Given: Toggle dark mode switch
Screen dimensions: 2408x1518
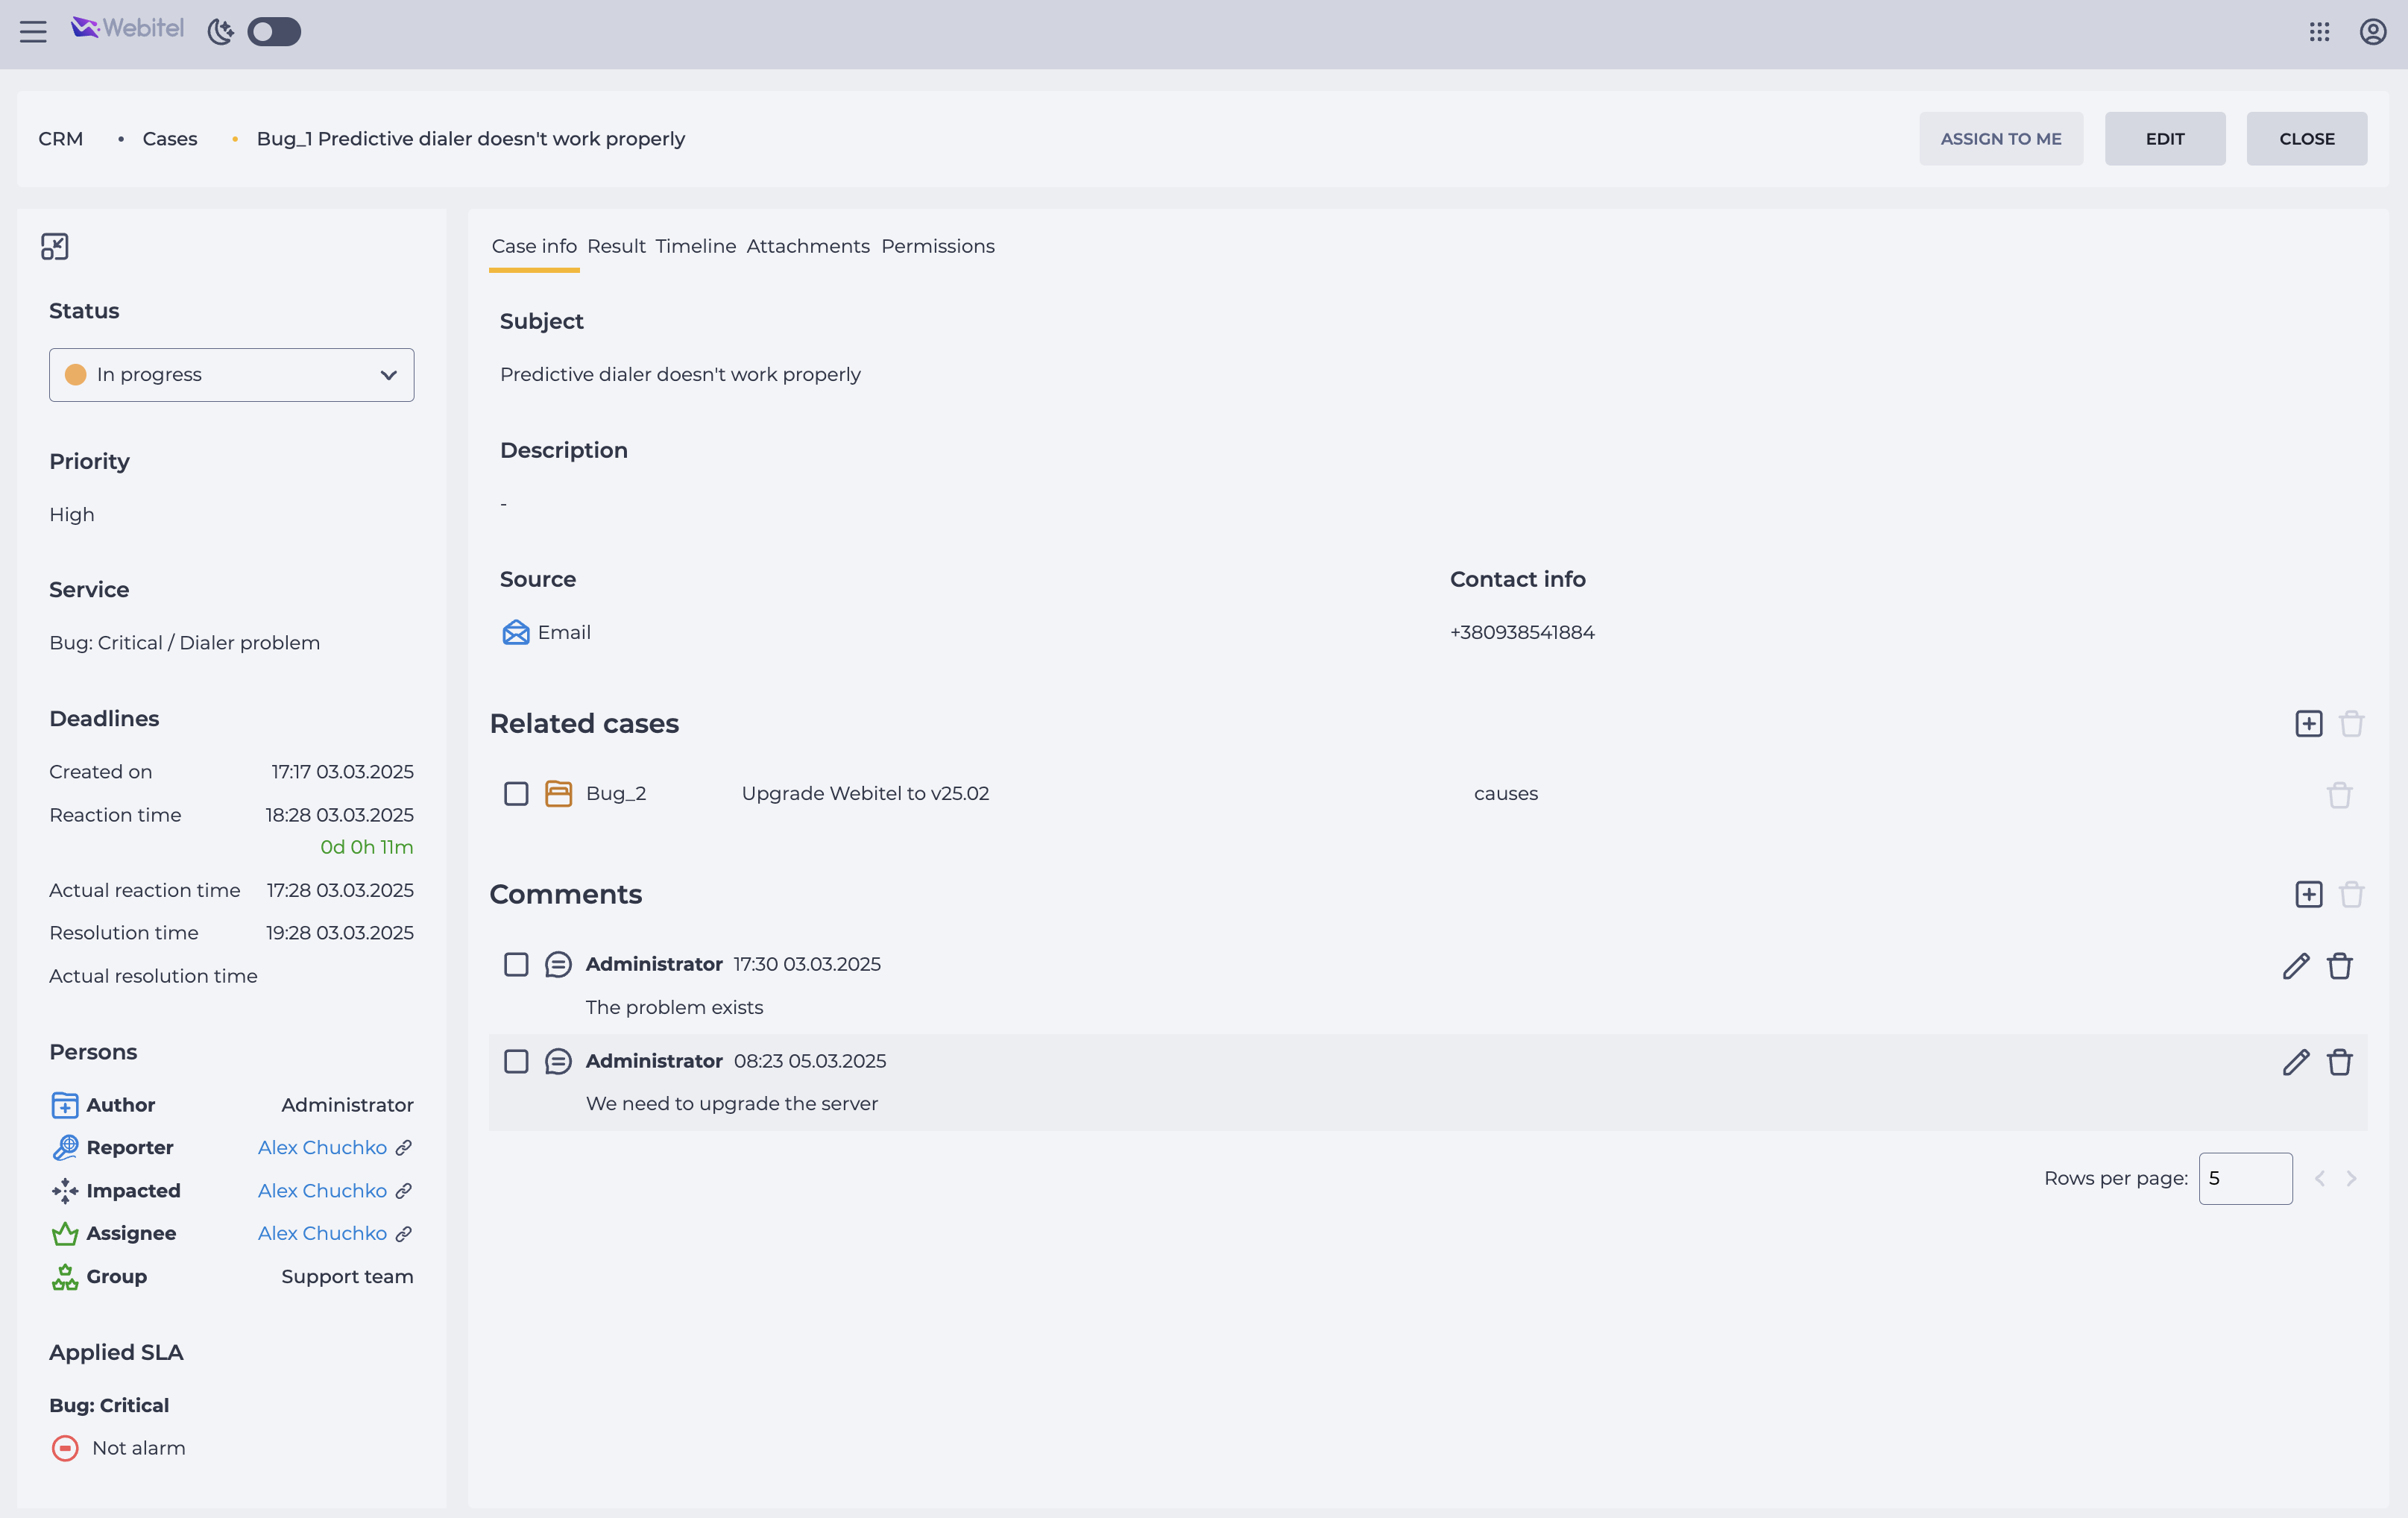Looking at the screenshot, I should [274, 32].
